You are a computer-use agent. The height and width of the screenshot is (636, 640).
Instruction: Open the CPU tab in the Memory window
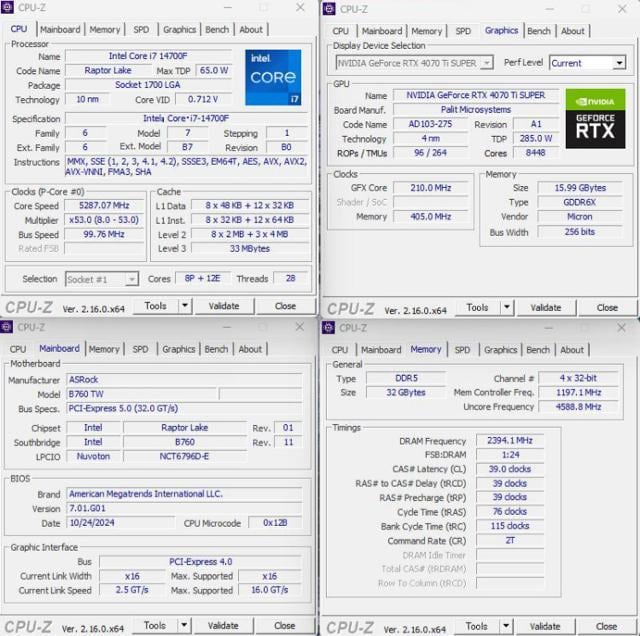[340, 350]
